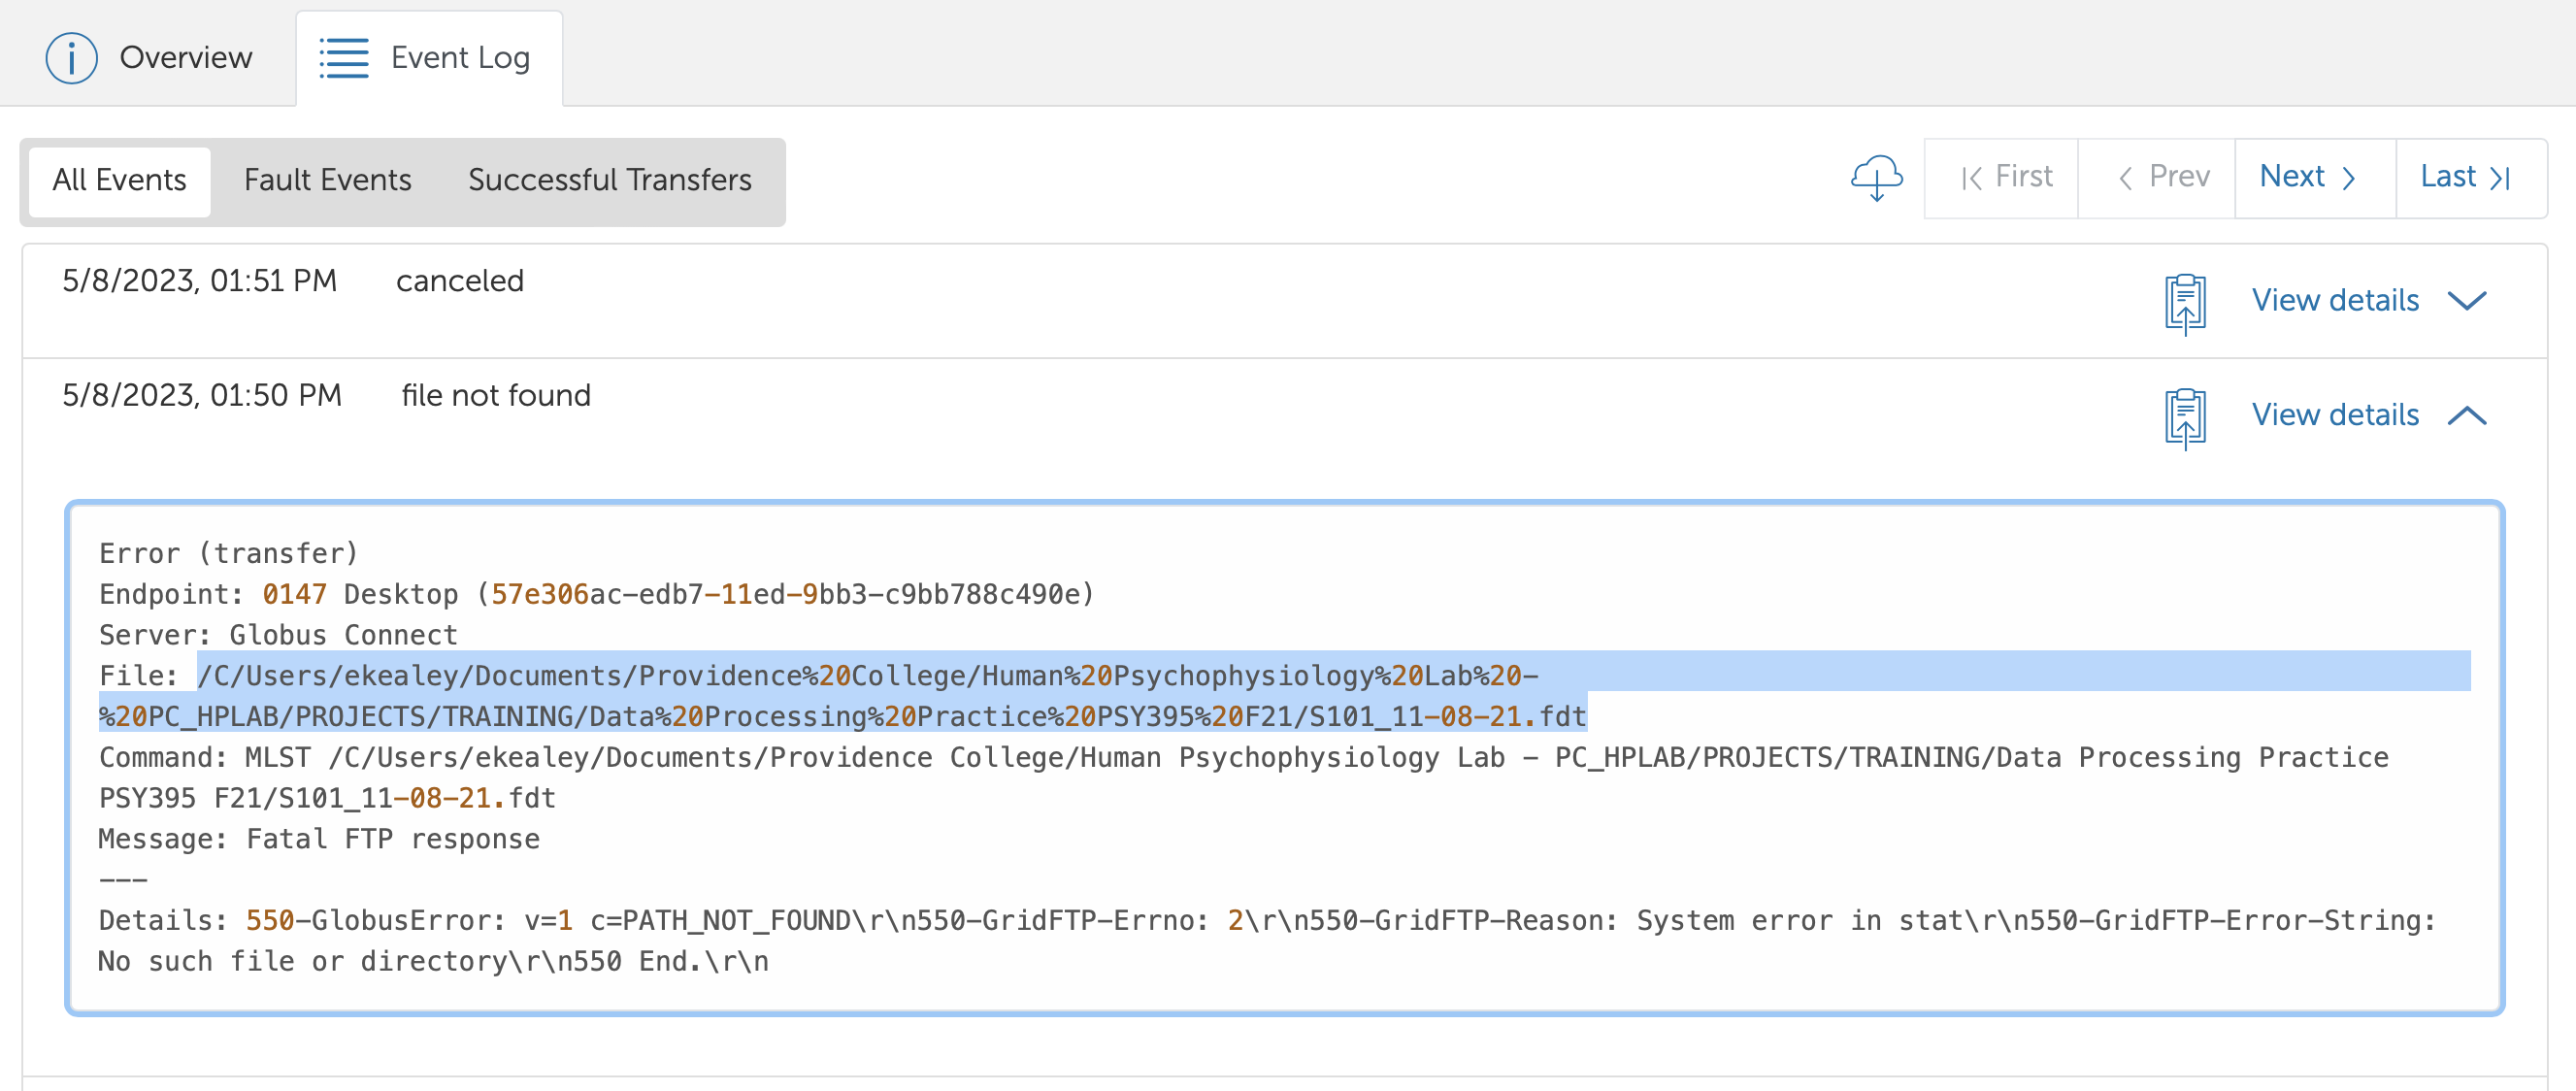
Task: Click the Endpoint 0147 Desktop line
Action: [597, 595]
